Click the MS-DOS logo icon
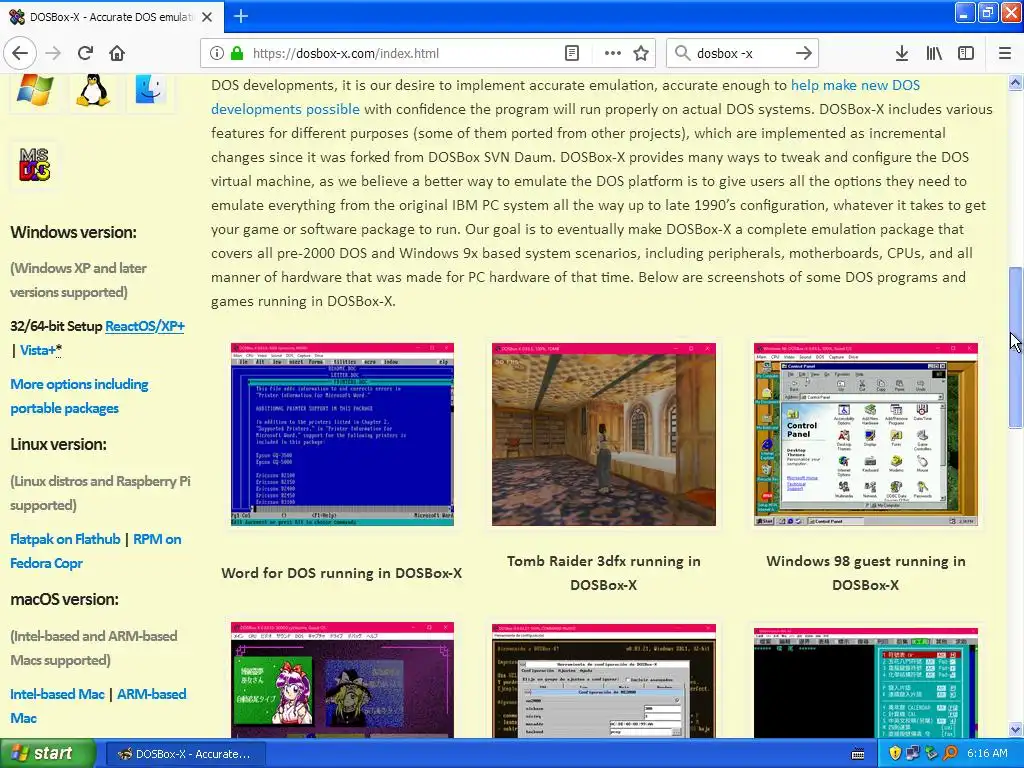Viewport: 1024px width, 768px height. tap(34, 165)
